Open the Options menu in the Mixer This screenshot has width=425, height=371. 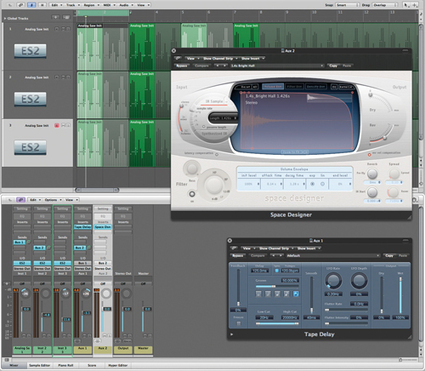52,200
